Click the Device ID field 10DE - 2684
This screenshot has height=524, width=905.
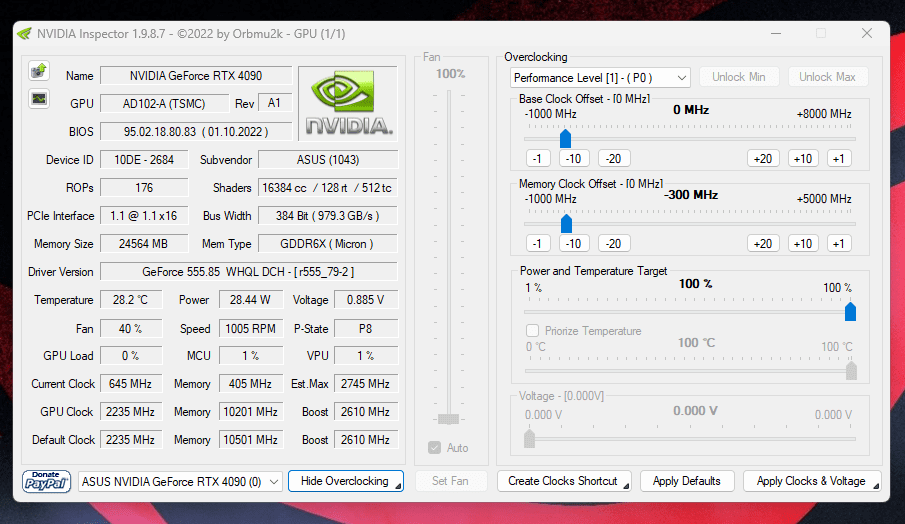[x=144, y=160]
